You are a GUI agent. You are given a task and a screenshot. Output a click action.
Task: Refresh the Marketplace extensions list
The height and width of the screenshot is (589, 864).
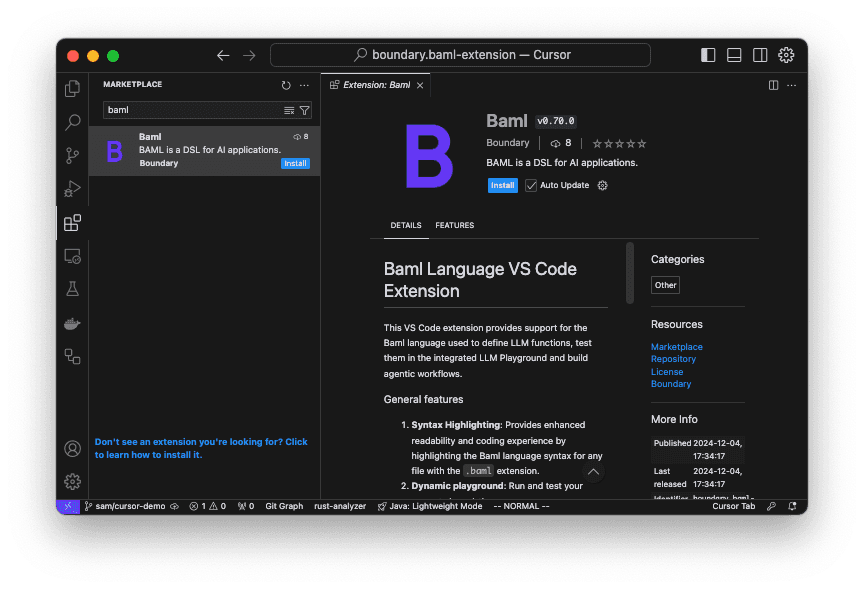(x=286, y=85)
